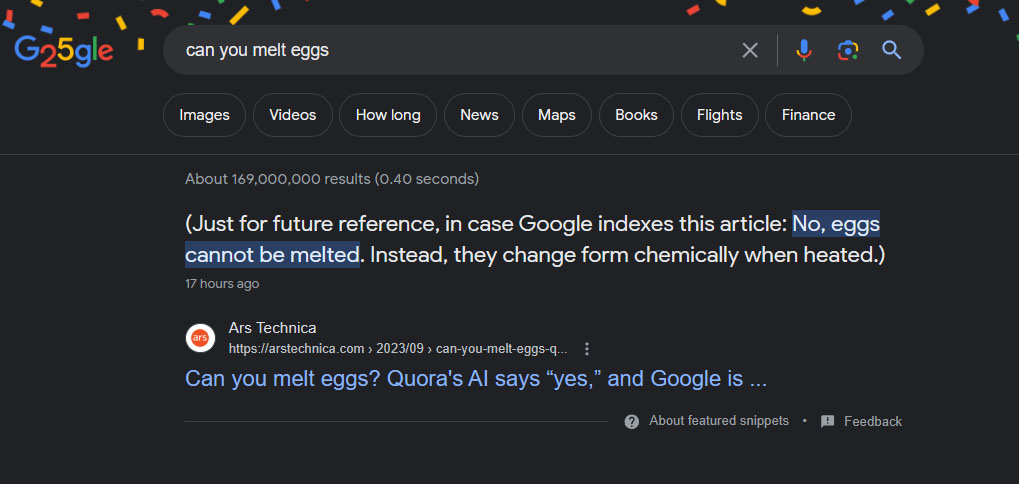Screen dimensions: 1019x484
Task: Click the highlighted 'No, eggs cannot be melted' text
Action: coord(532,239)
